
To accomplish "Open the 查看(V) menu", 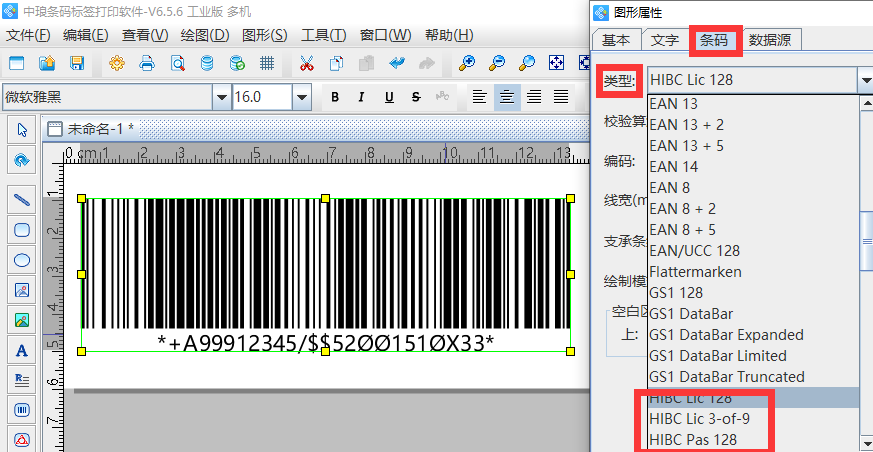I will (x=145, y=35).
